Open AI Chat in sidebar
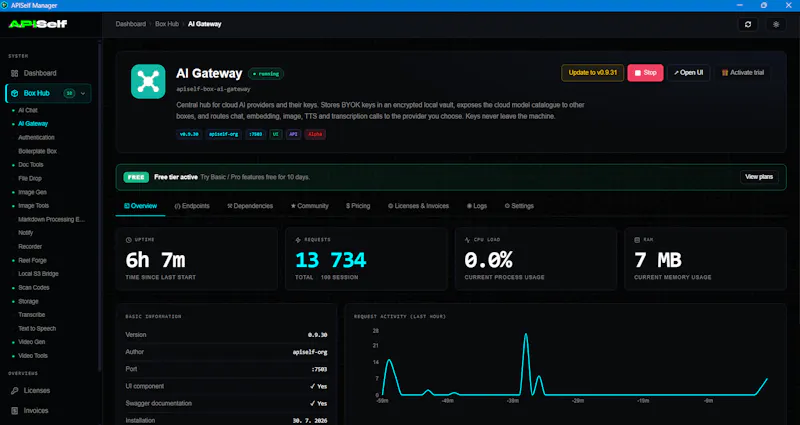 [28, 110]
